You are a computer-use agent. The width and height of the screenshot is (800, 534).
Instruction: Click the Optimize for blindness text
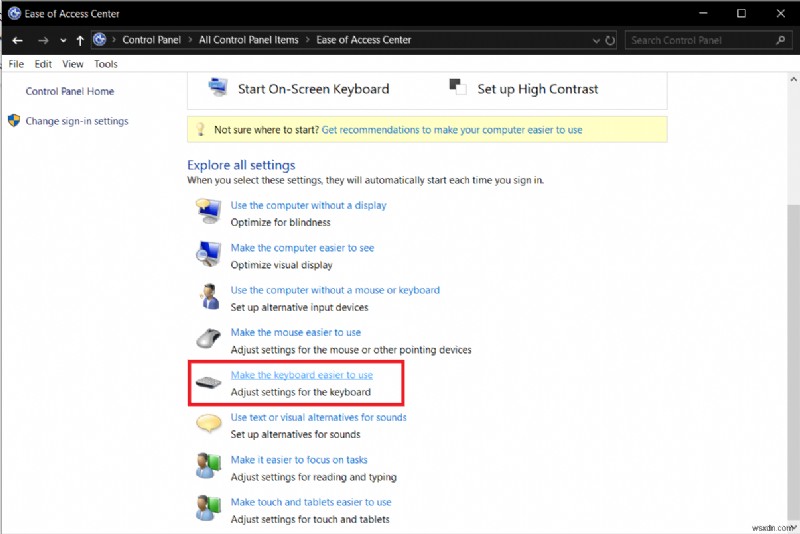[x=280, y=222]
